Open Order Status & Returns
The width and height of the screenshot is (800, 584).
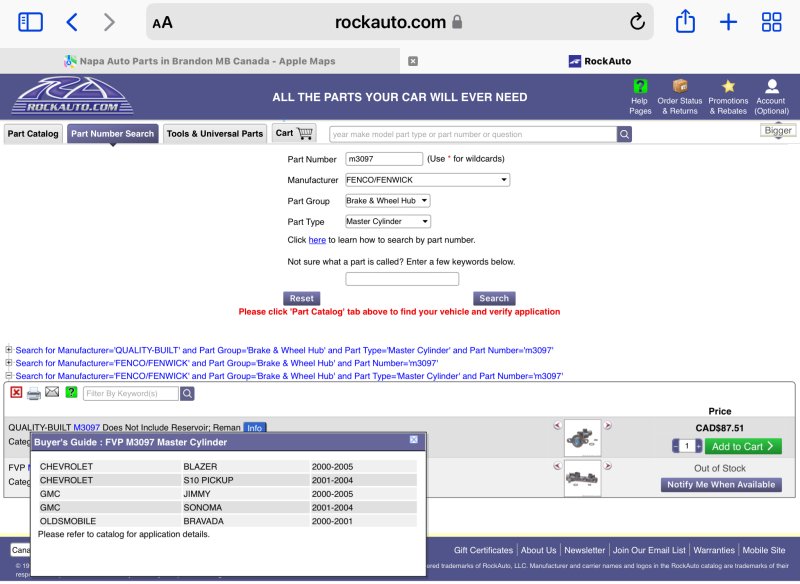680,87
